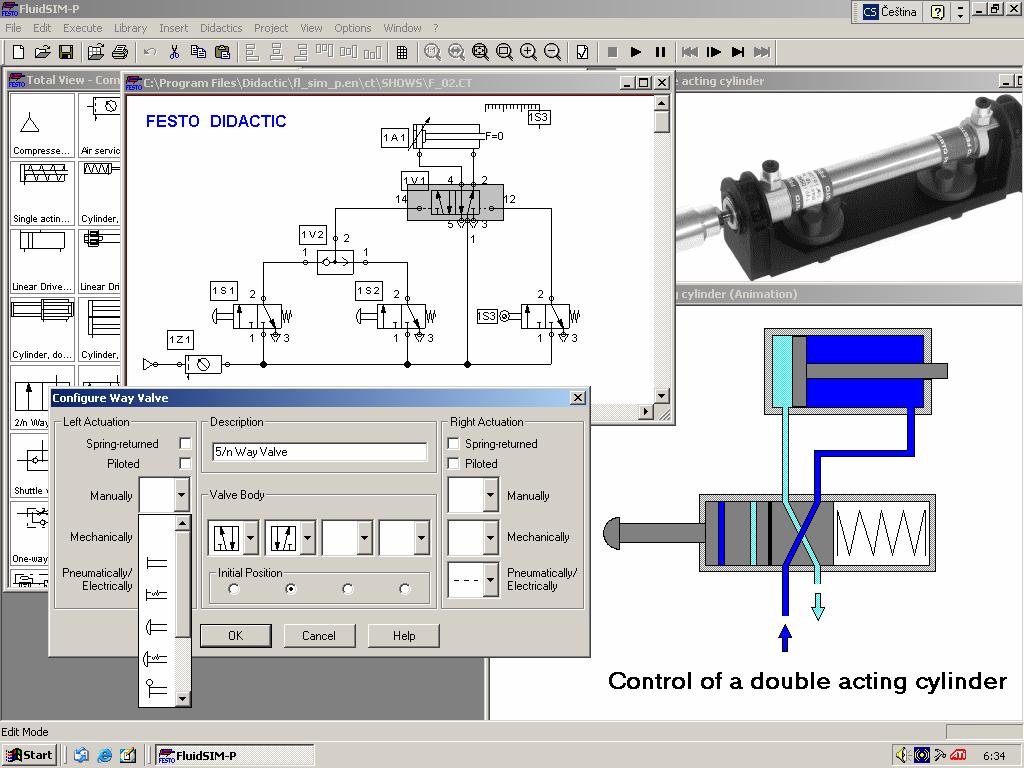Click the volume speaker icon in system tray
The width and height of the screenshot is (1024, 768).
(902, 756)
